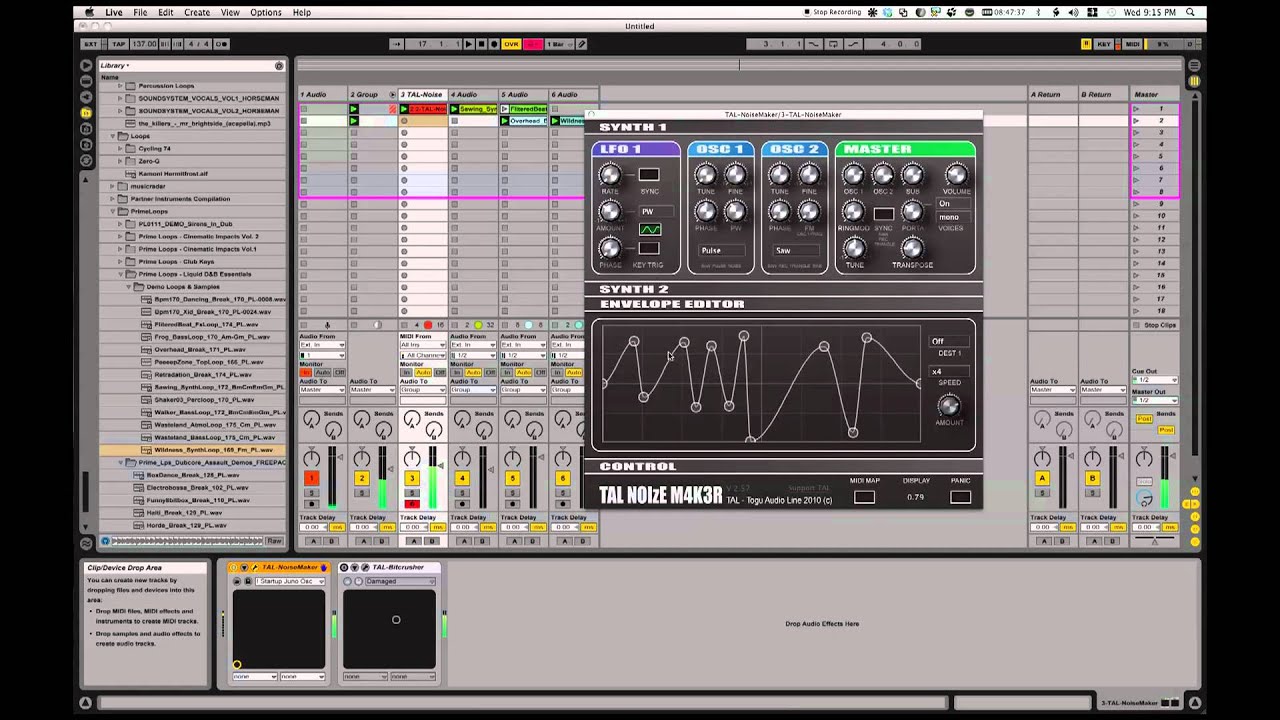Open track 3 MIDI From dropdown
The height and width of the screenshot is (720, 1280).
(422, 344)
